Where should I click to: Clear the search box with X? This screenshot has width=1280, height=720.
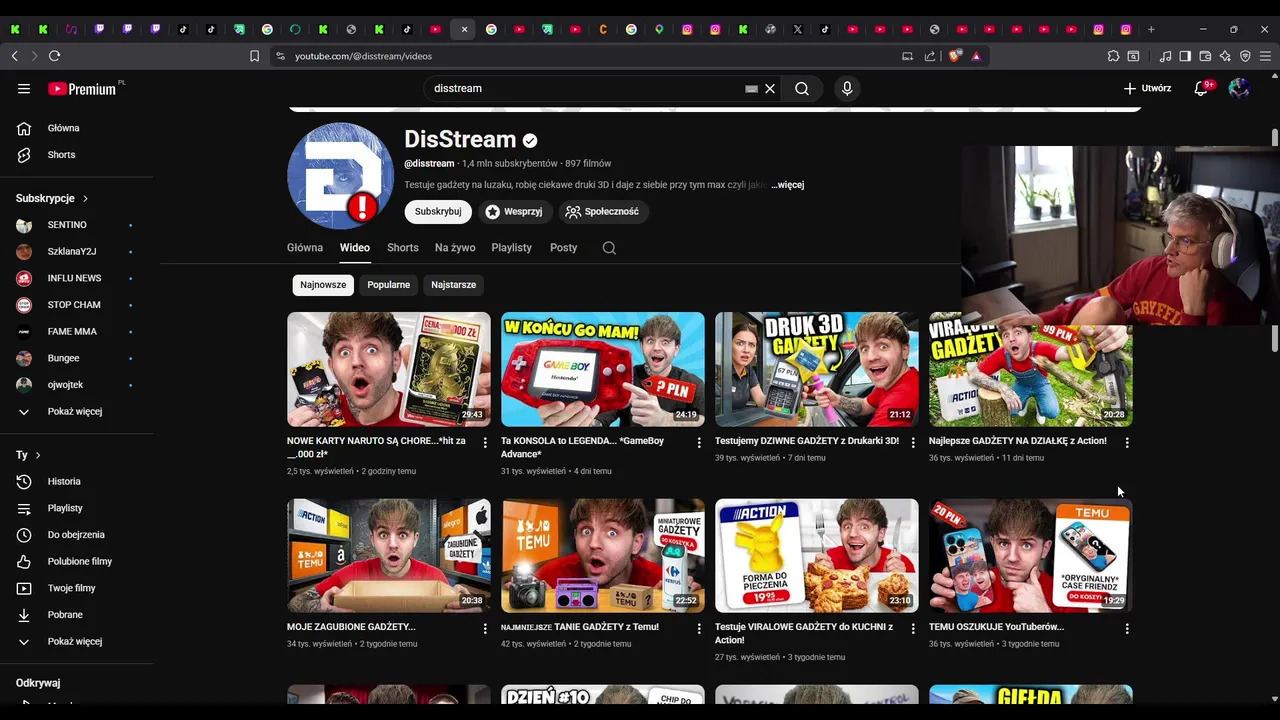click(x=770, y=88)
